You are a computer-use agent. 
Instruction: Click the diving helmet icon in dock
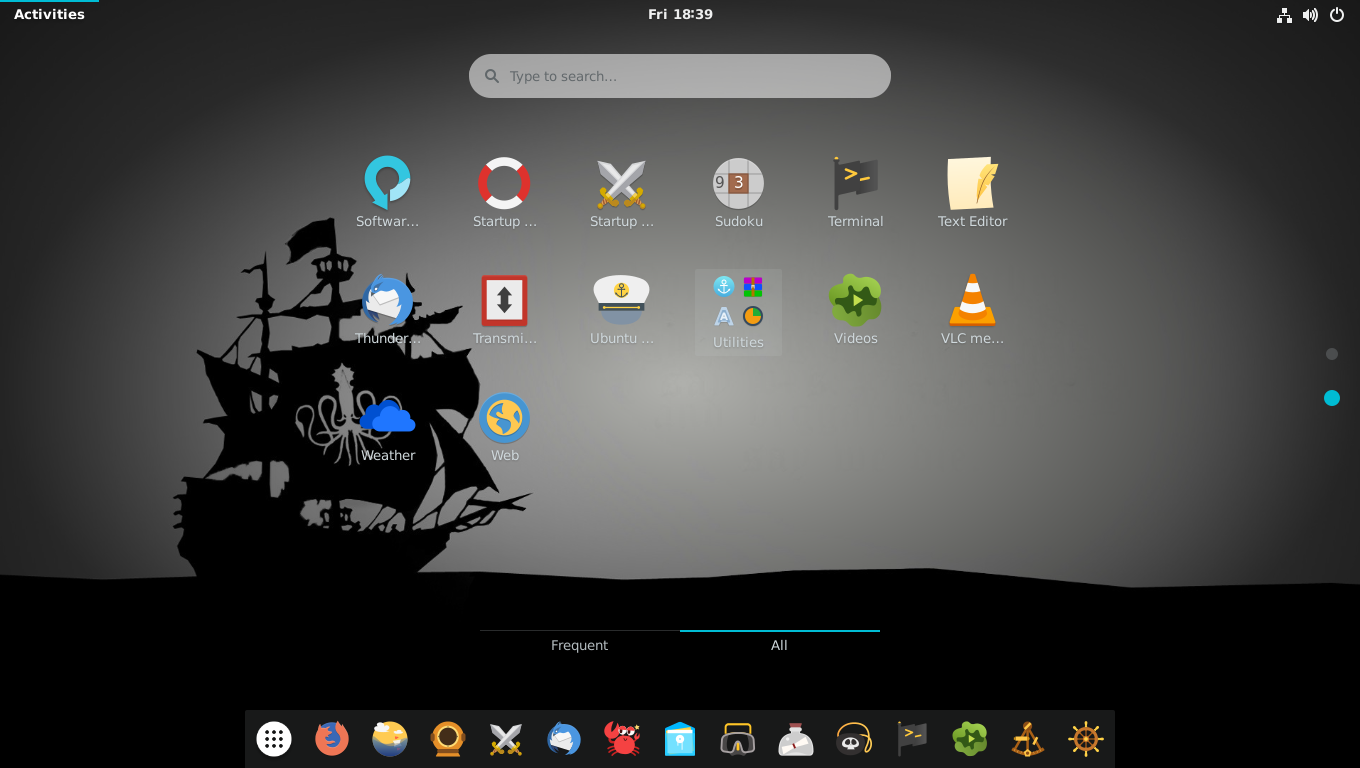click(x=448, y=739)
